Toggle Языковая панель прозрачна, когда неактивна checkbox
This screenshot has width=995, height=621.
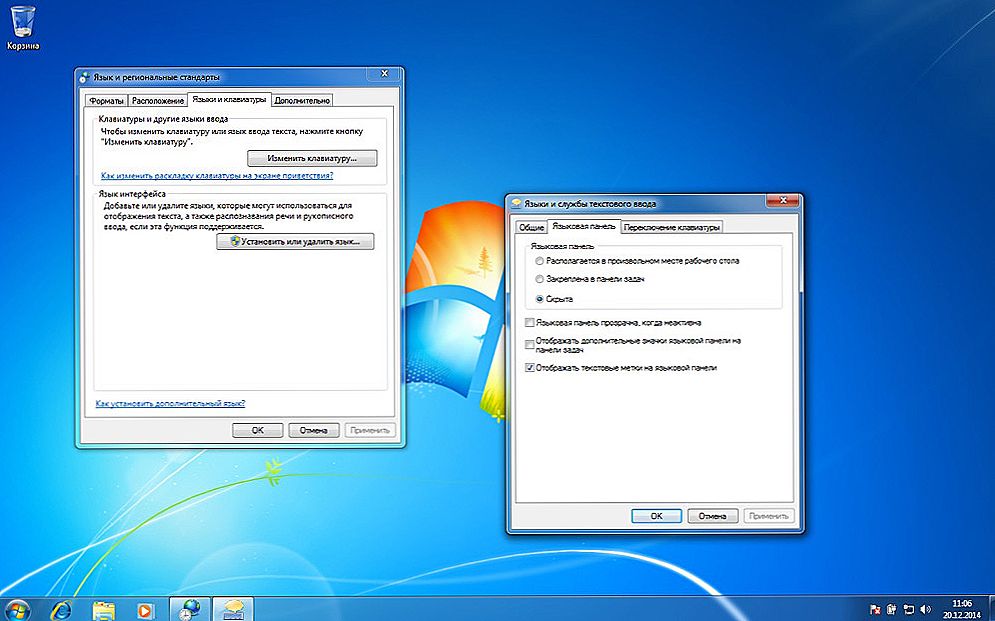pyautogui.click(x=530, y=323)
